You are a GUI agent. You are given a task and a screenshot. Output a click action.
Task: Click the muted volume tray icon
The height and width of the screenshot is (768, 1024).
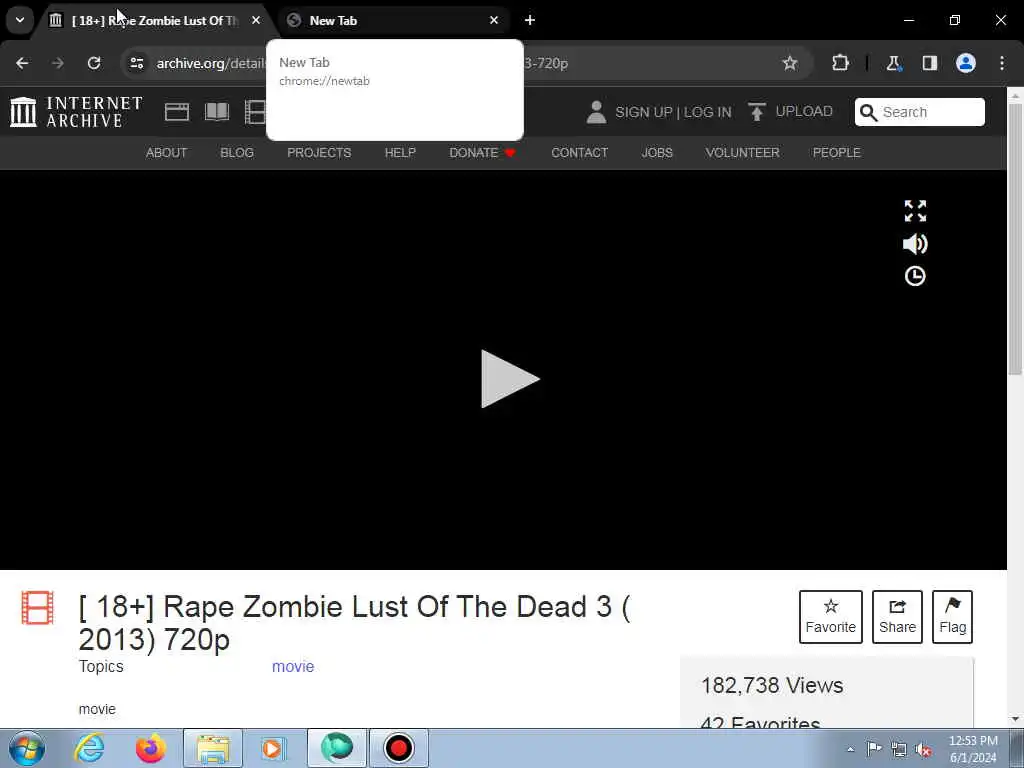click(x=923, y=749)
